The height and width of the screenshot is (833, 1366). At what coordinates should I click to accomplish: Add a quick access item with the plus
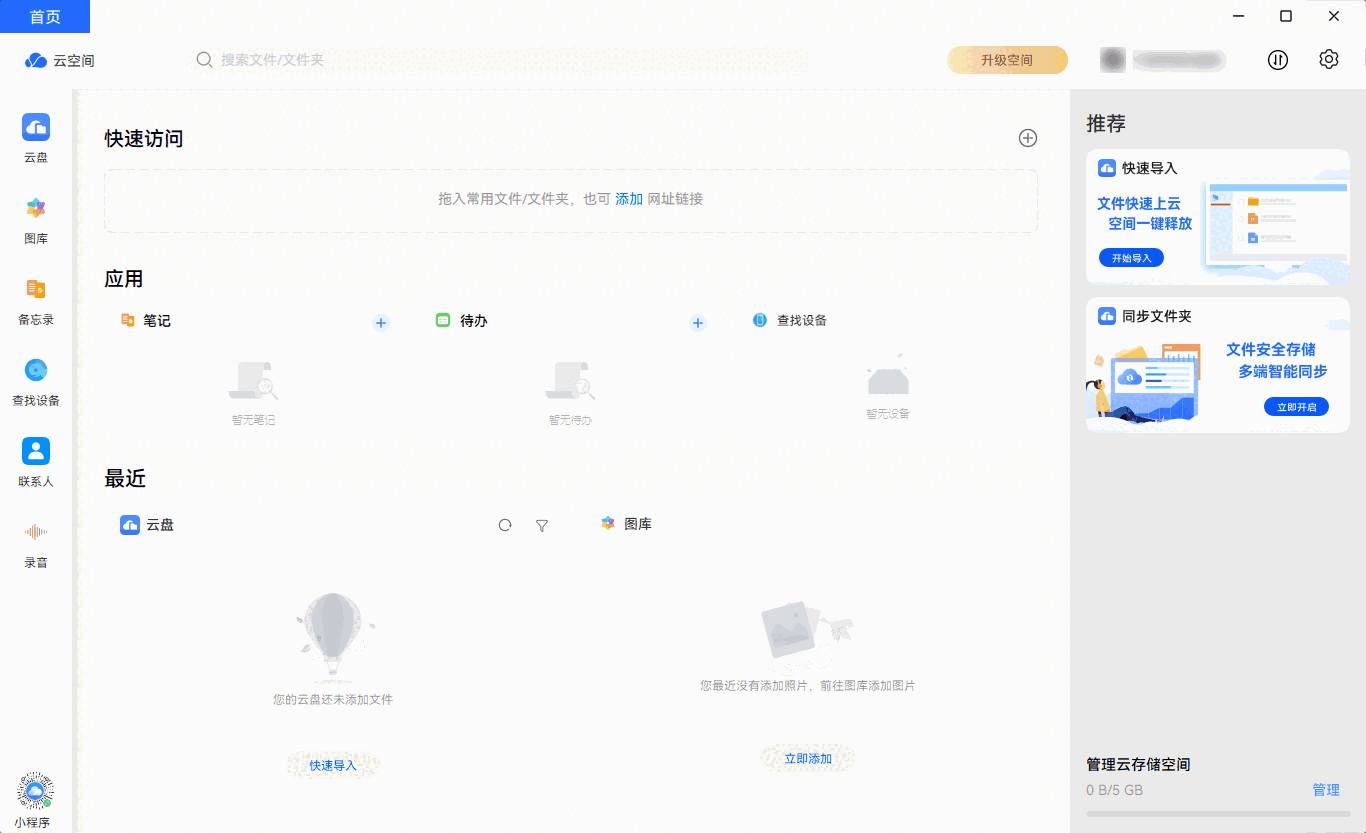[1027, 138]
